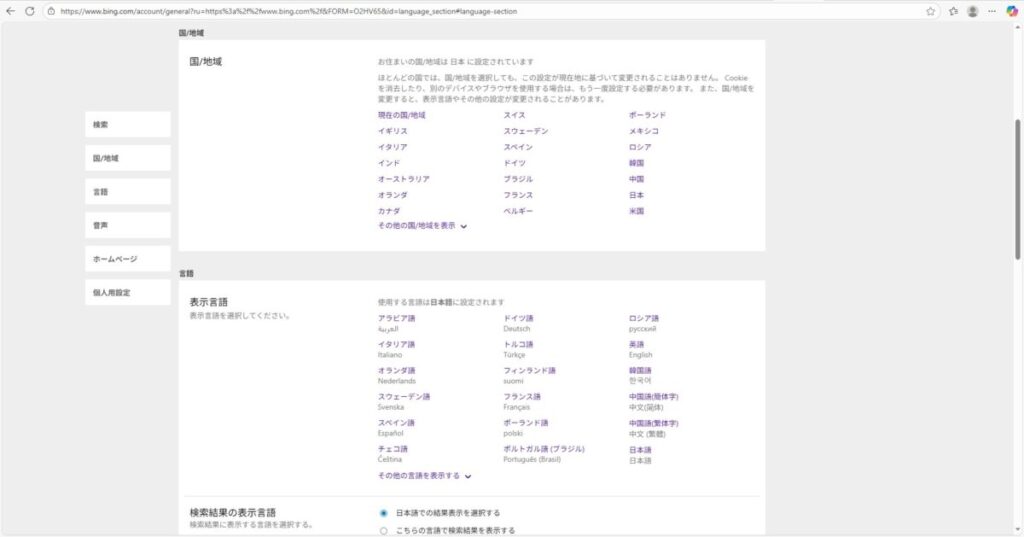1024x537 pixels.
Task: Switch to ホームページ sidebar section
Action: point(128,259)
